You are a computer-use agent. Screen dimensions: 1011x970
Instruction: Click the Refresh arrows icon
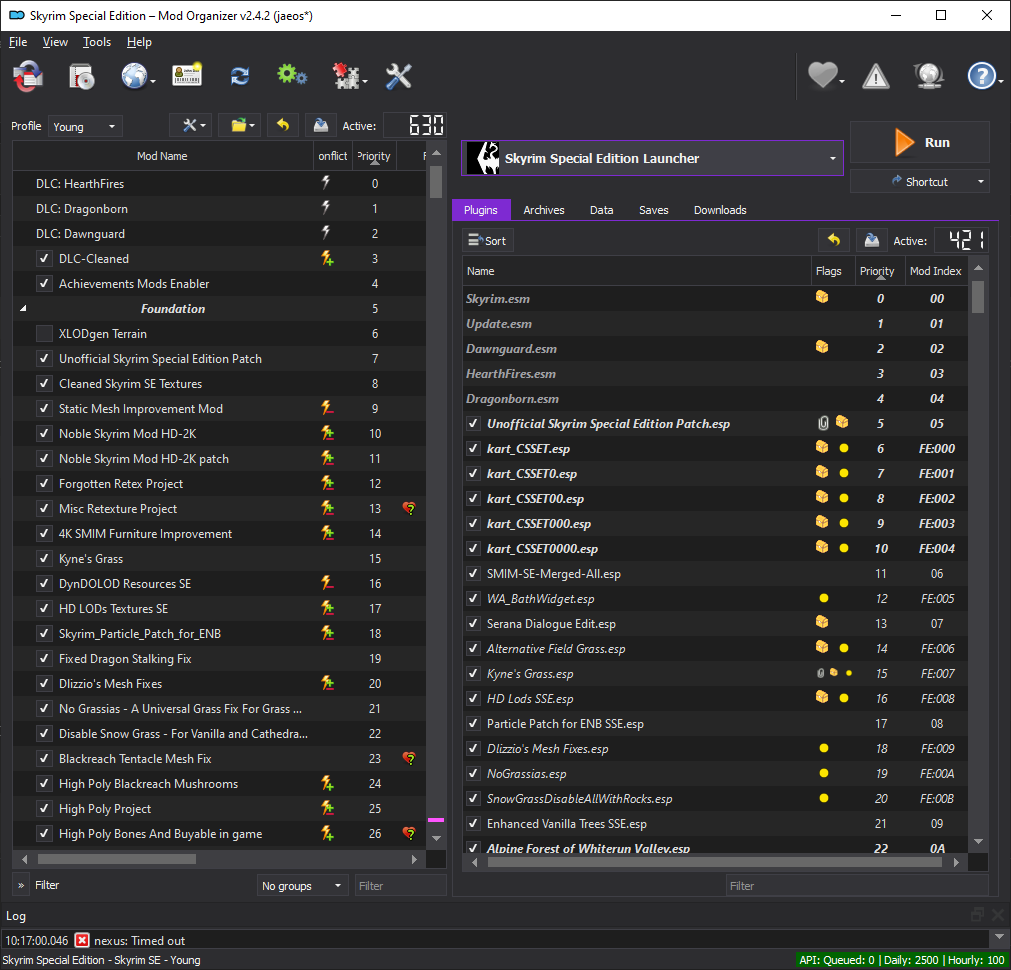(x=240, y=76)
